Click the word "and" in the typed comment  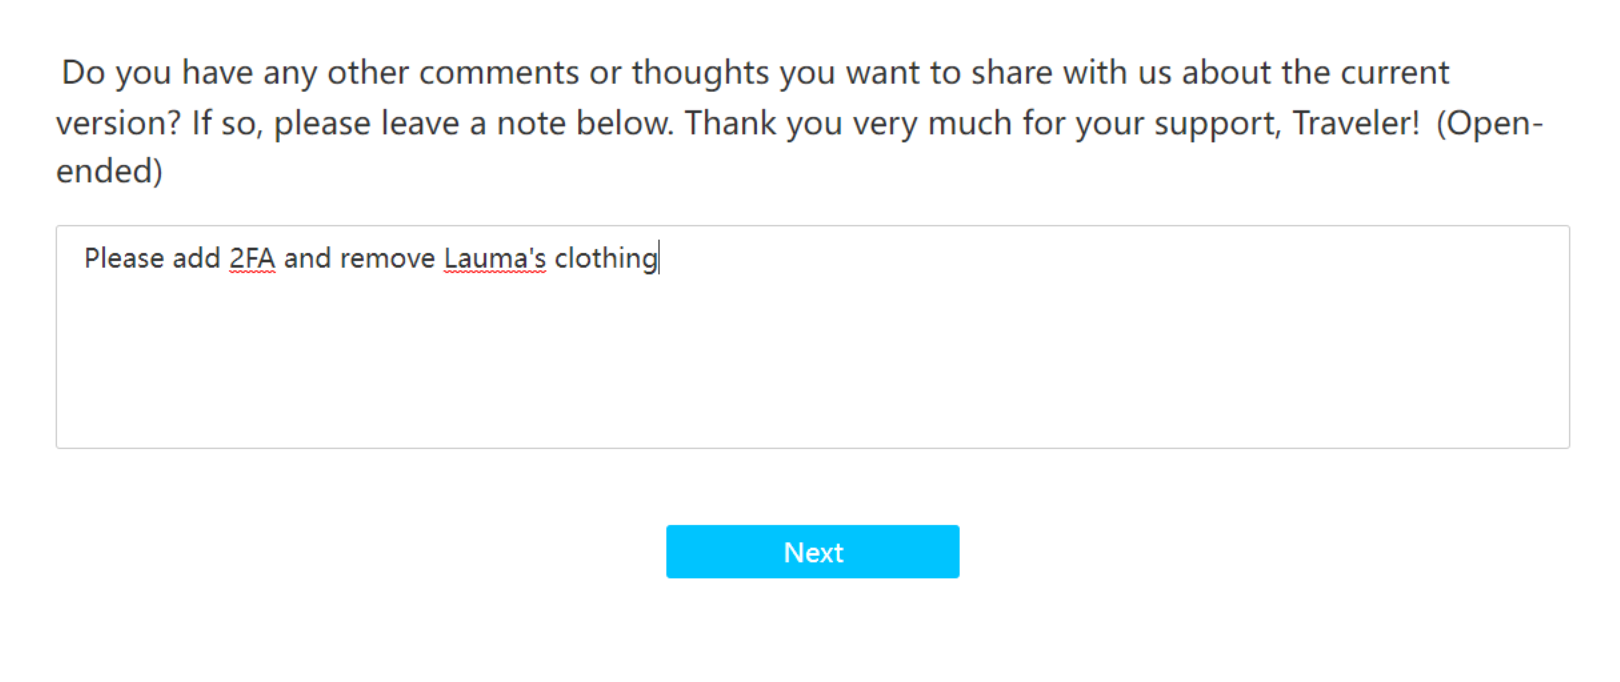[x=307, y=258]
